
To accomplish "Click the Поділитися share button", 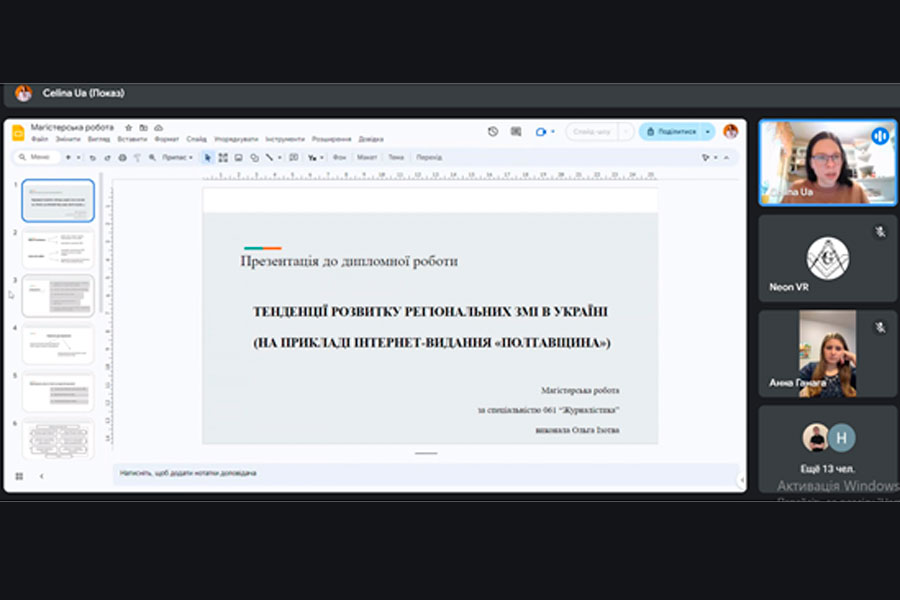I will pos(670,131).
